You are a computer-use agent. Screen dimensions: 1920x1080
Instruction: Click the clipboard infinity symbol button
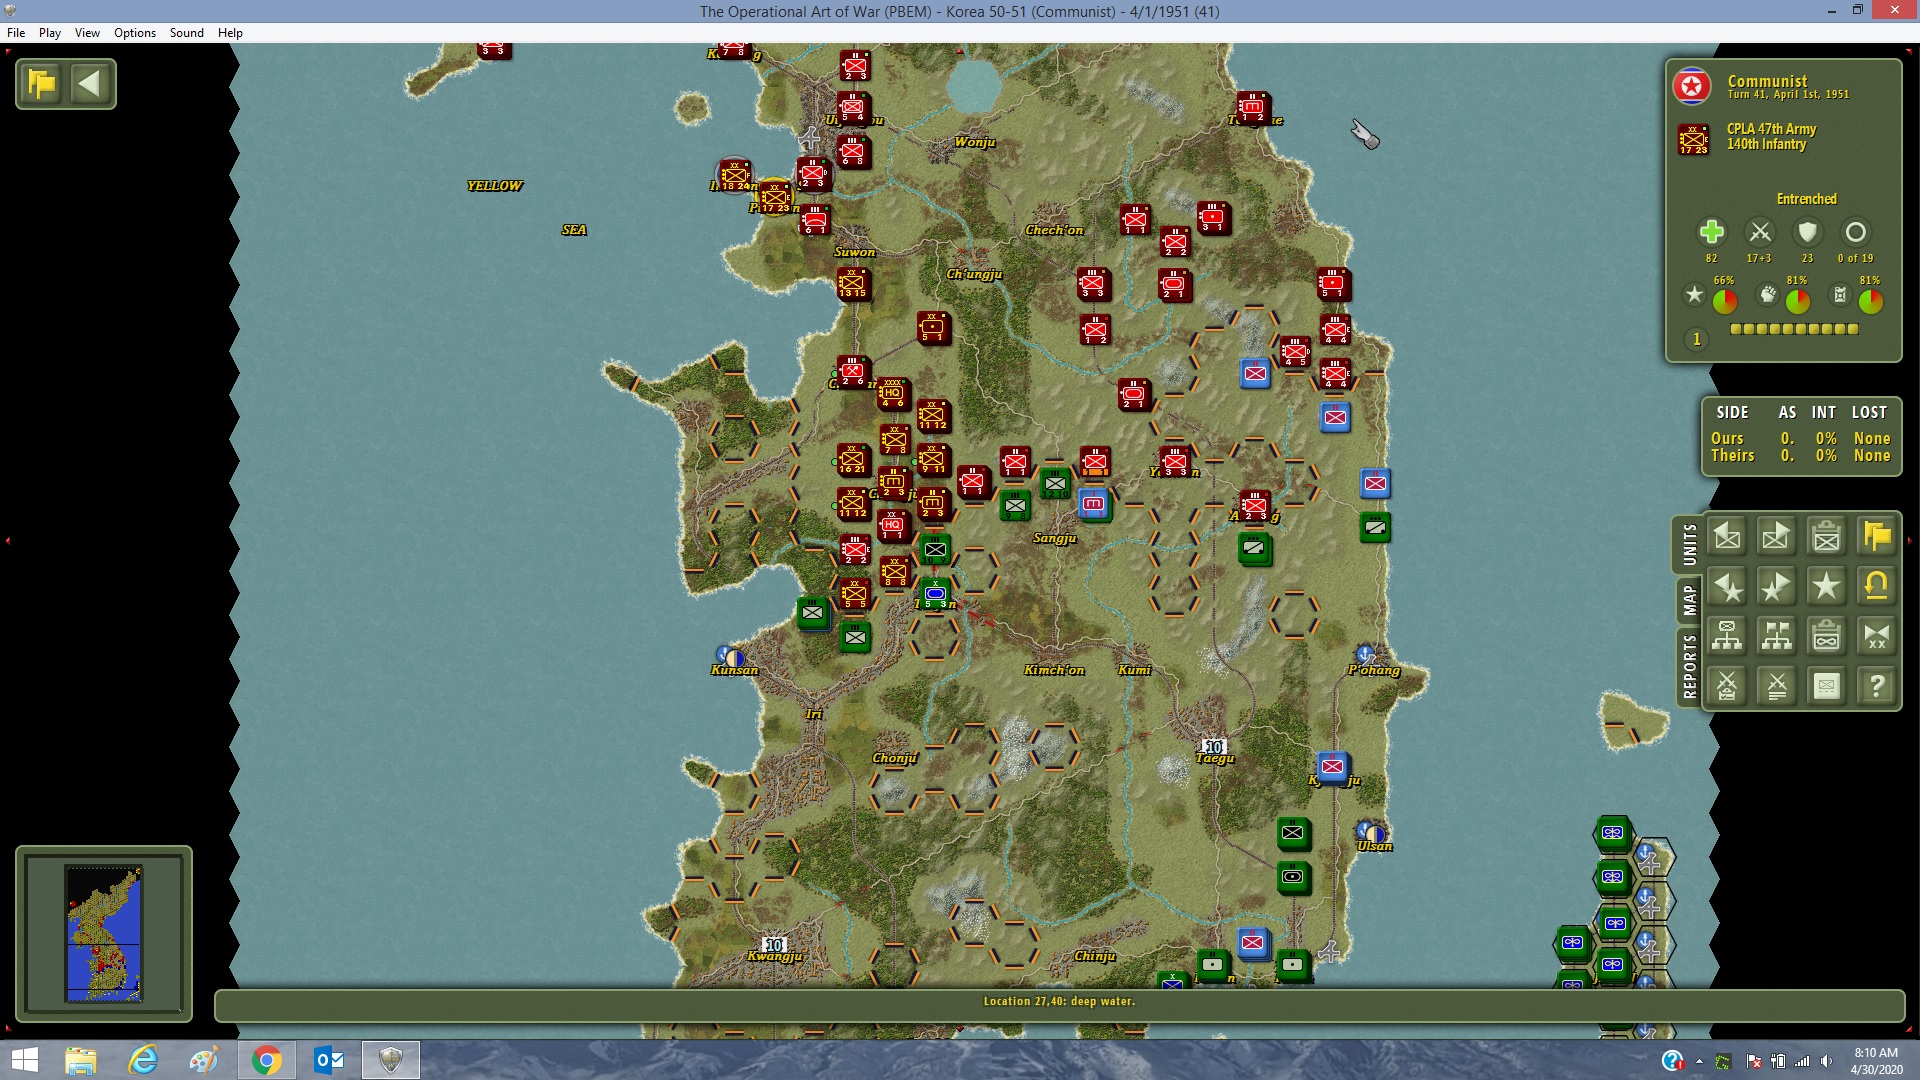1827,636
